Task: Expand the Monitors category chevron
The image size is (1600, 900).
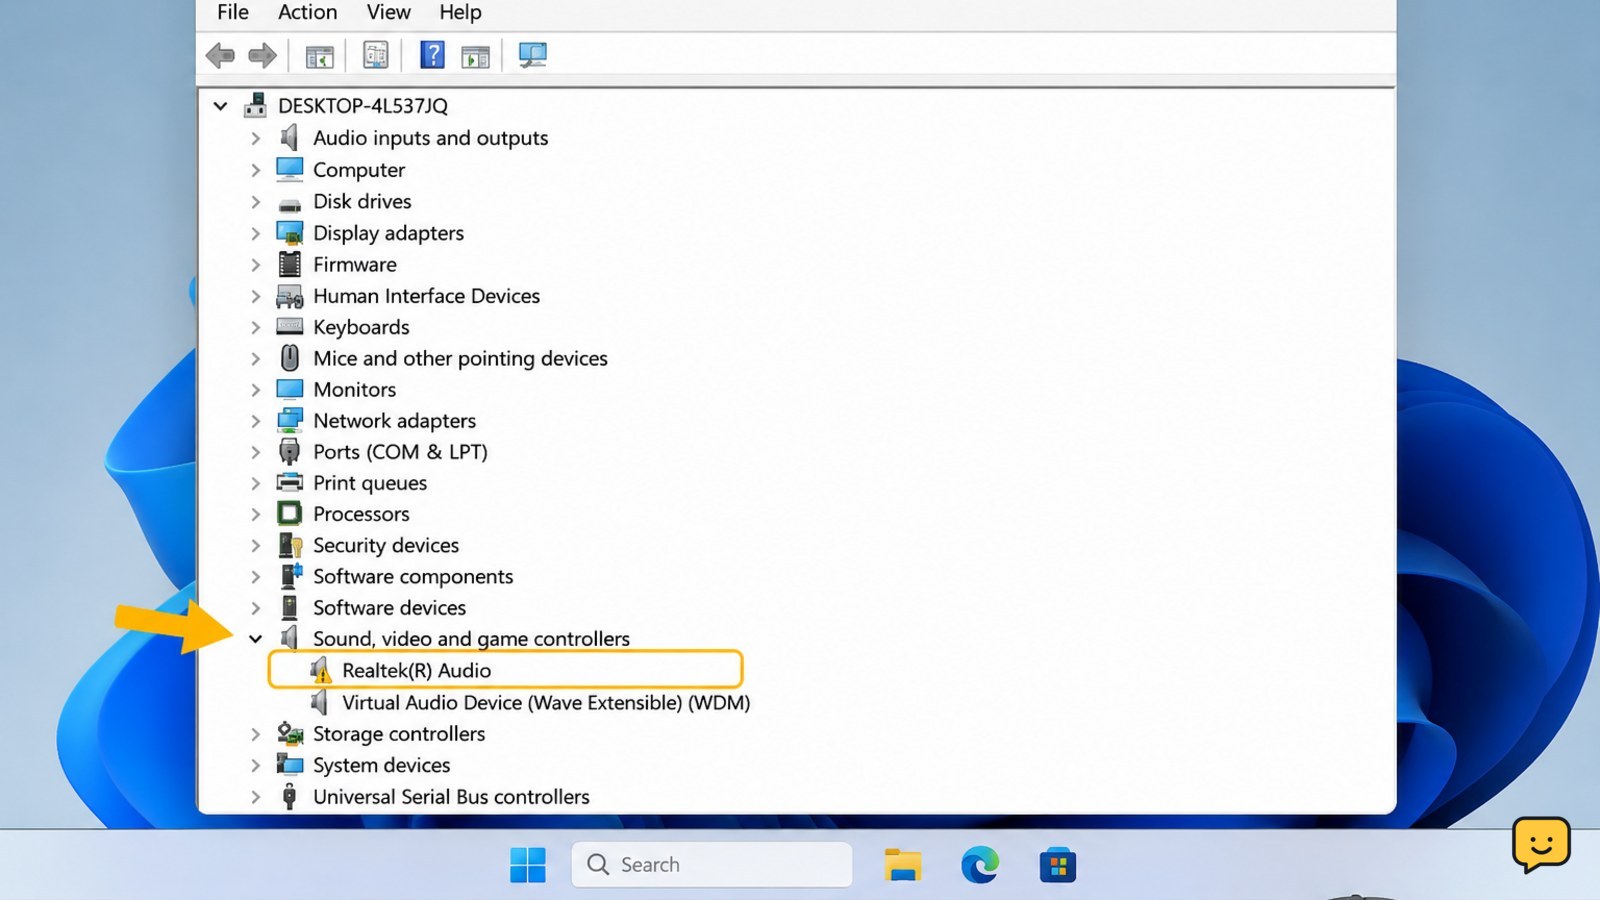Action: tap(255, 389)
